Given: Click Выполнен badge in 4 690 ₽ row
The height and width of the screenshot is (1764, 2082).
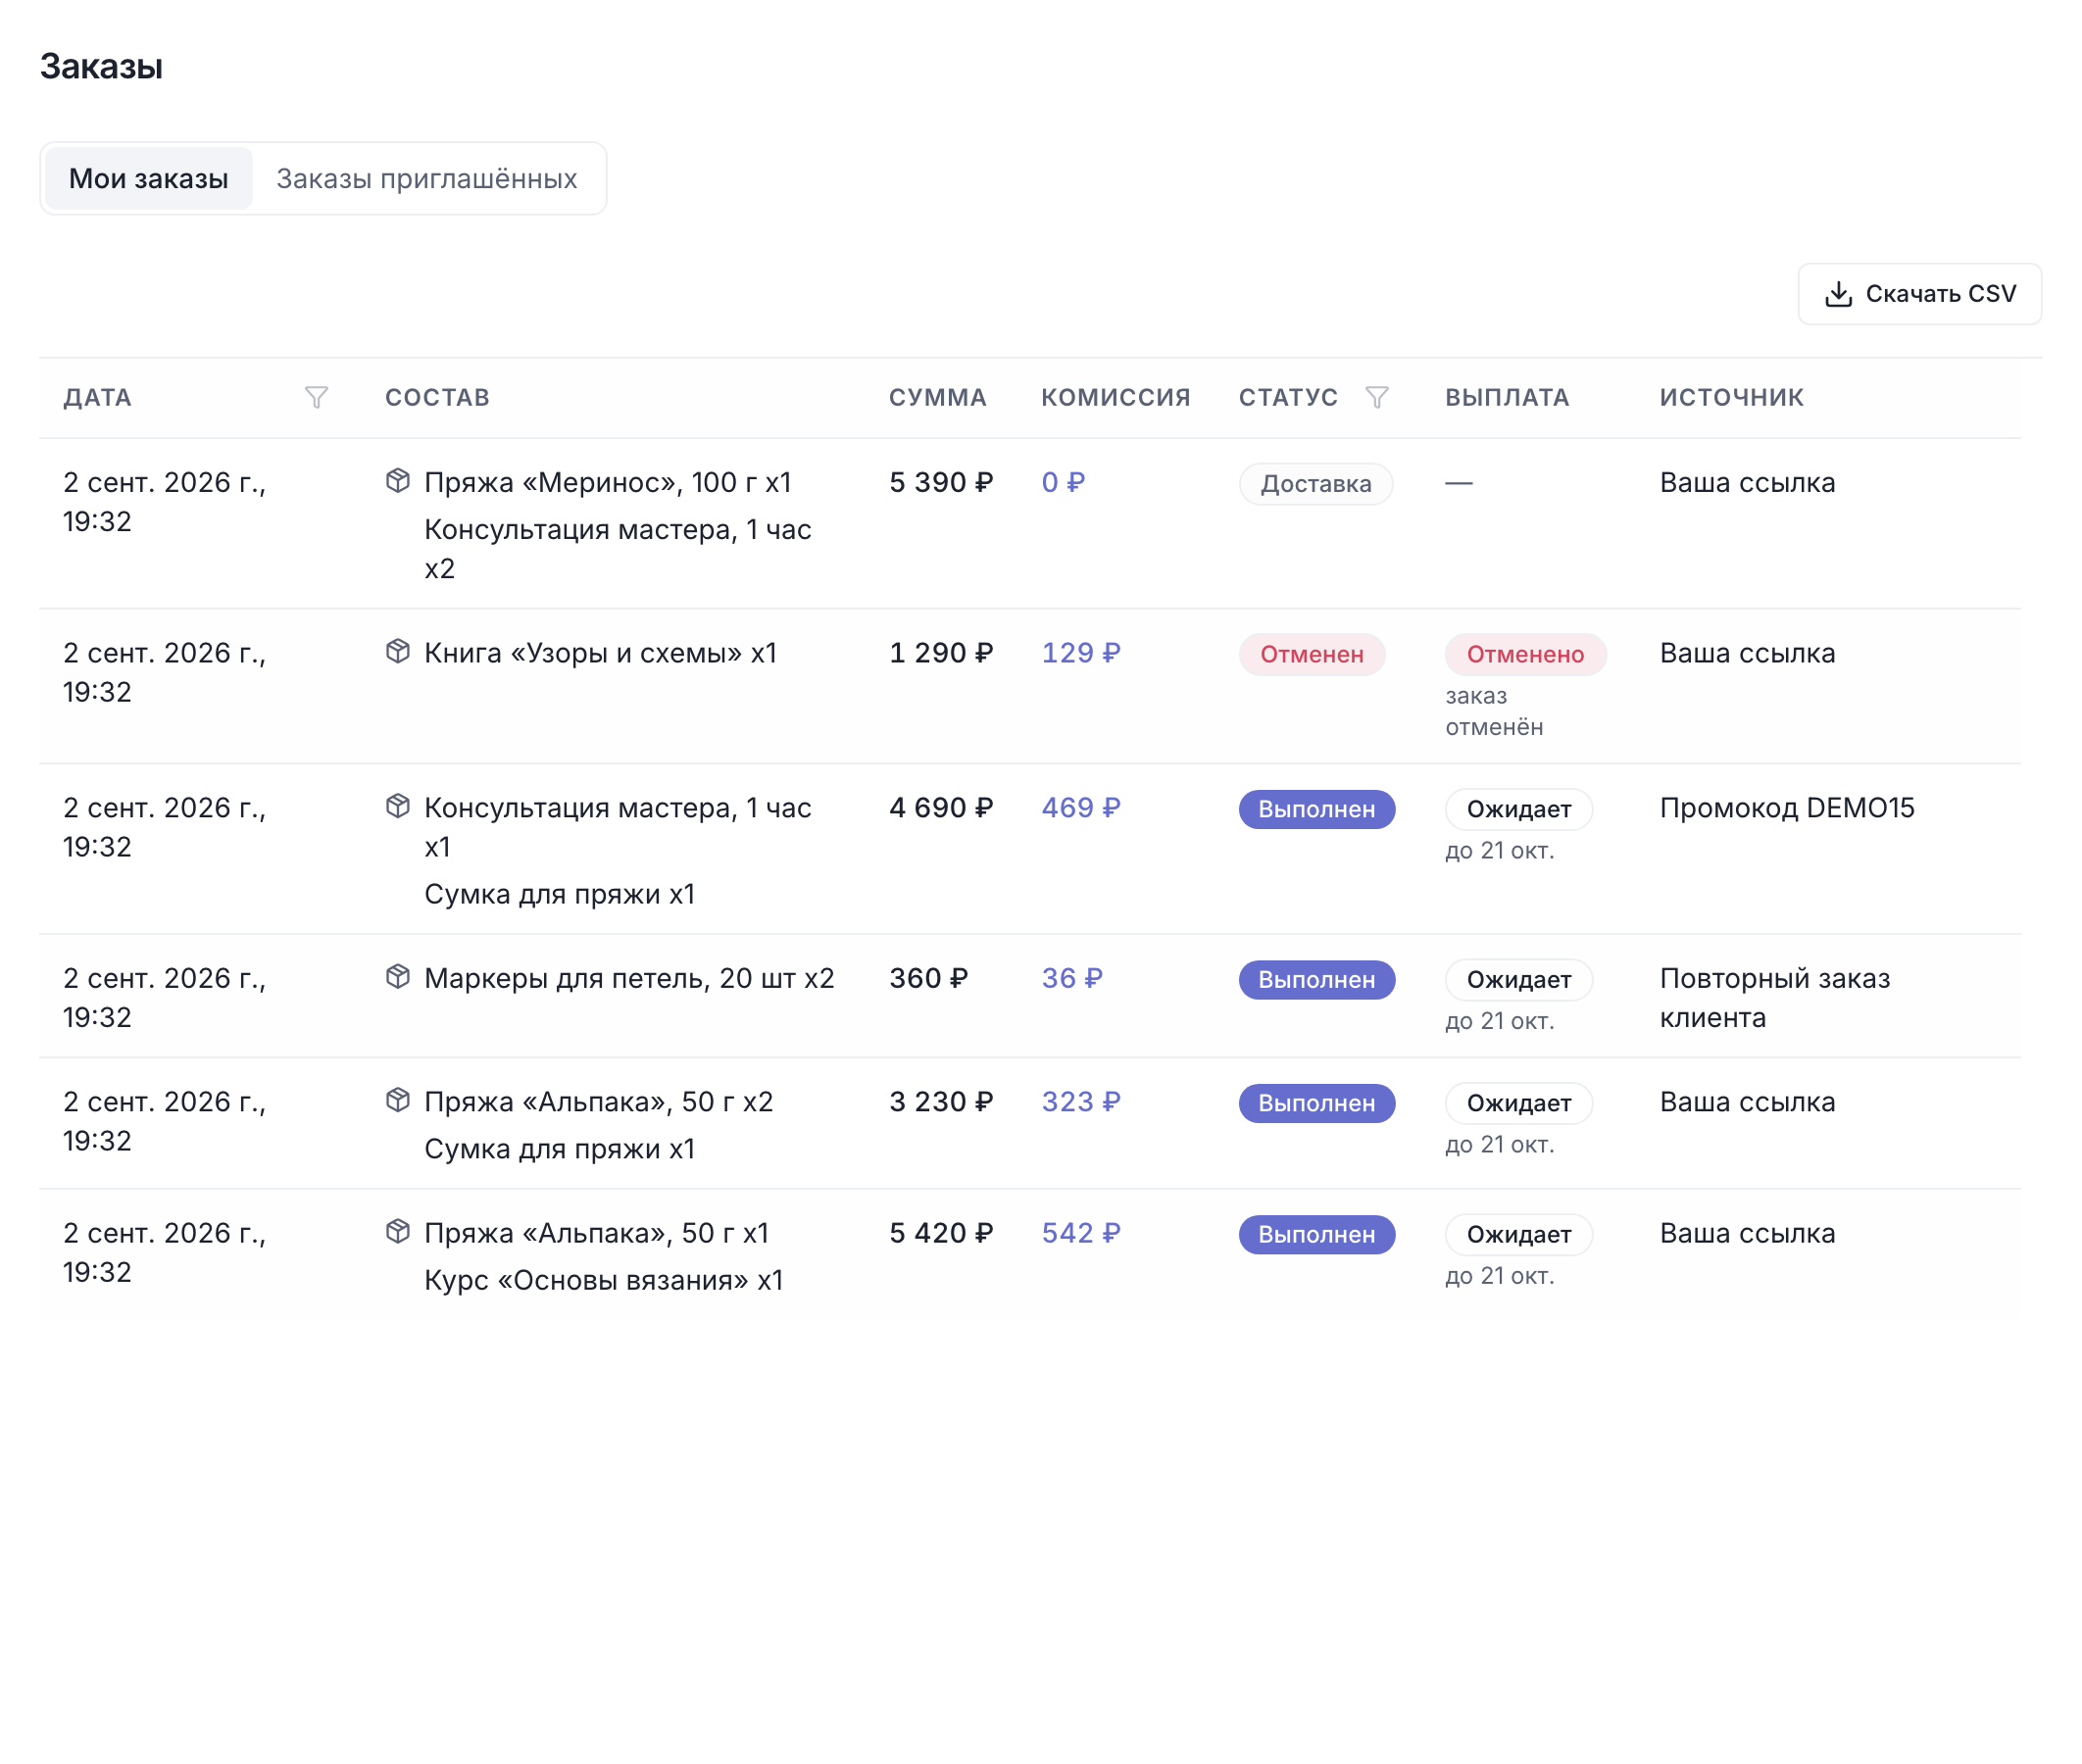Looking at the screenshot, I should point(1316,810).
